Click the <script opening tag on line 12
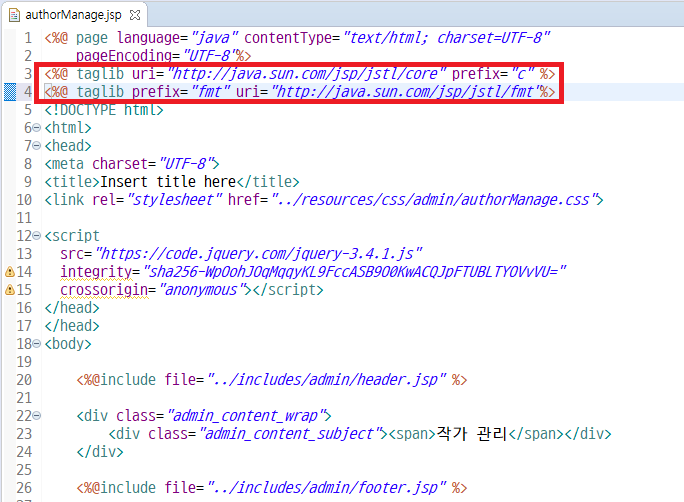Screen dimensions: 684x502 tap(72, 236)
